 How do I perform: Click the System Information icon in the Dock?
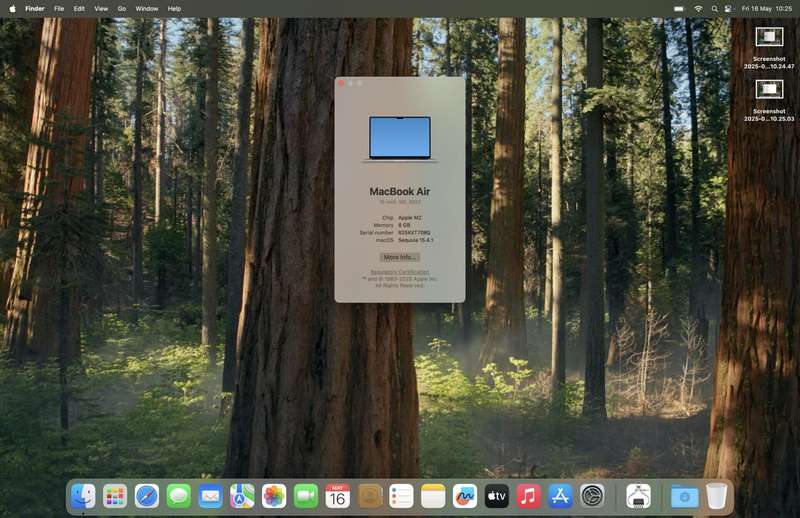click(638, 496)
